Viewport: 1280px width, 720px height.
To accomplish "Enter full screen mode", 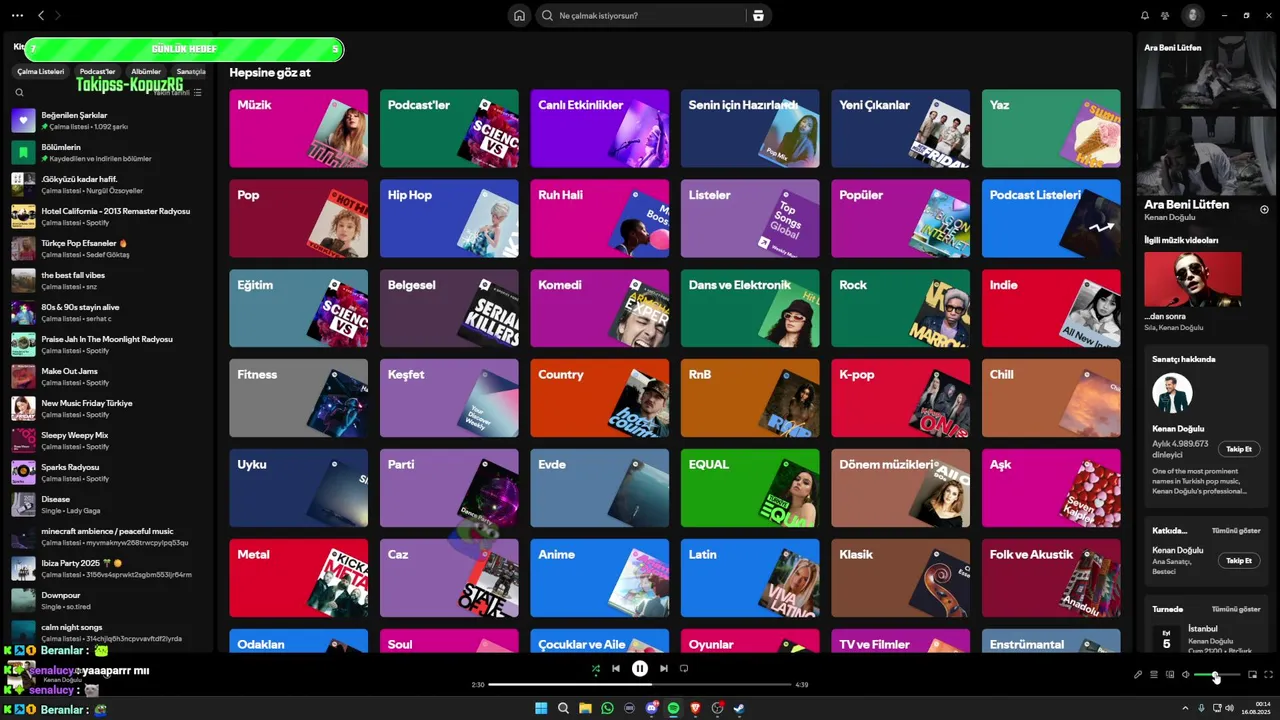I will coord(1268,675).
